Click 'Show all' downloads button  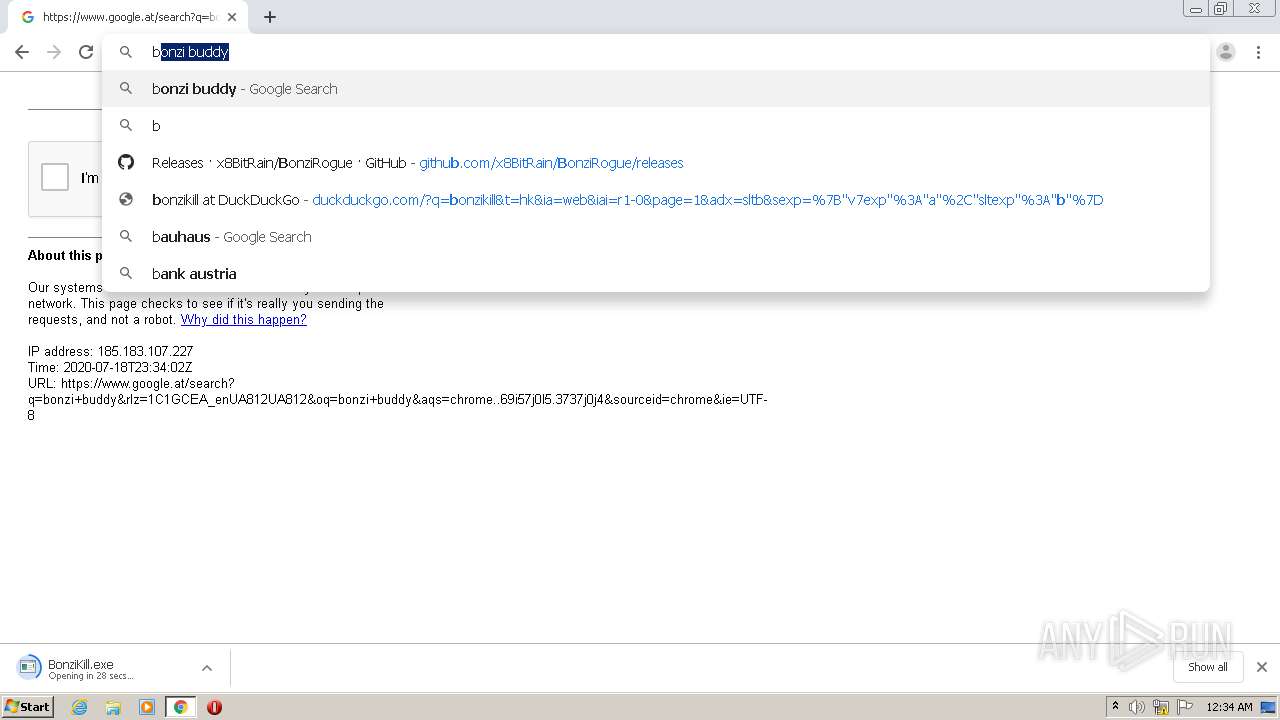pos(1208,667)
